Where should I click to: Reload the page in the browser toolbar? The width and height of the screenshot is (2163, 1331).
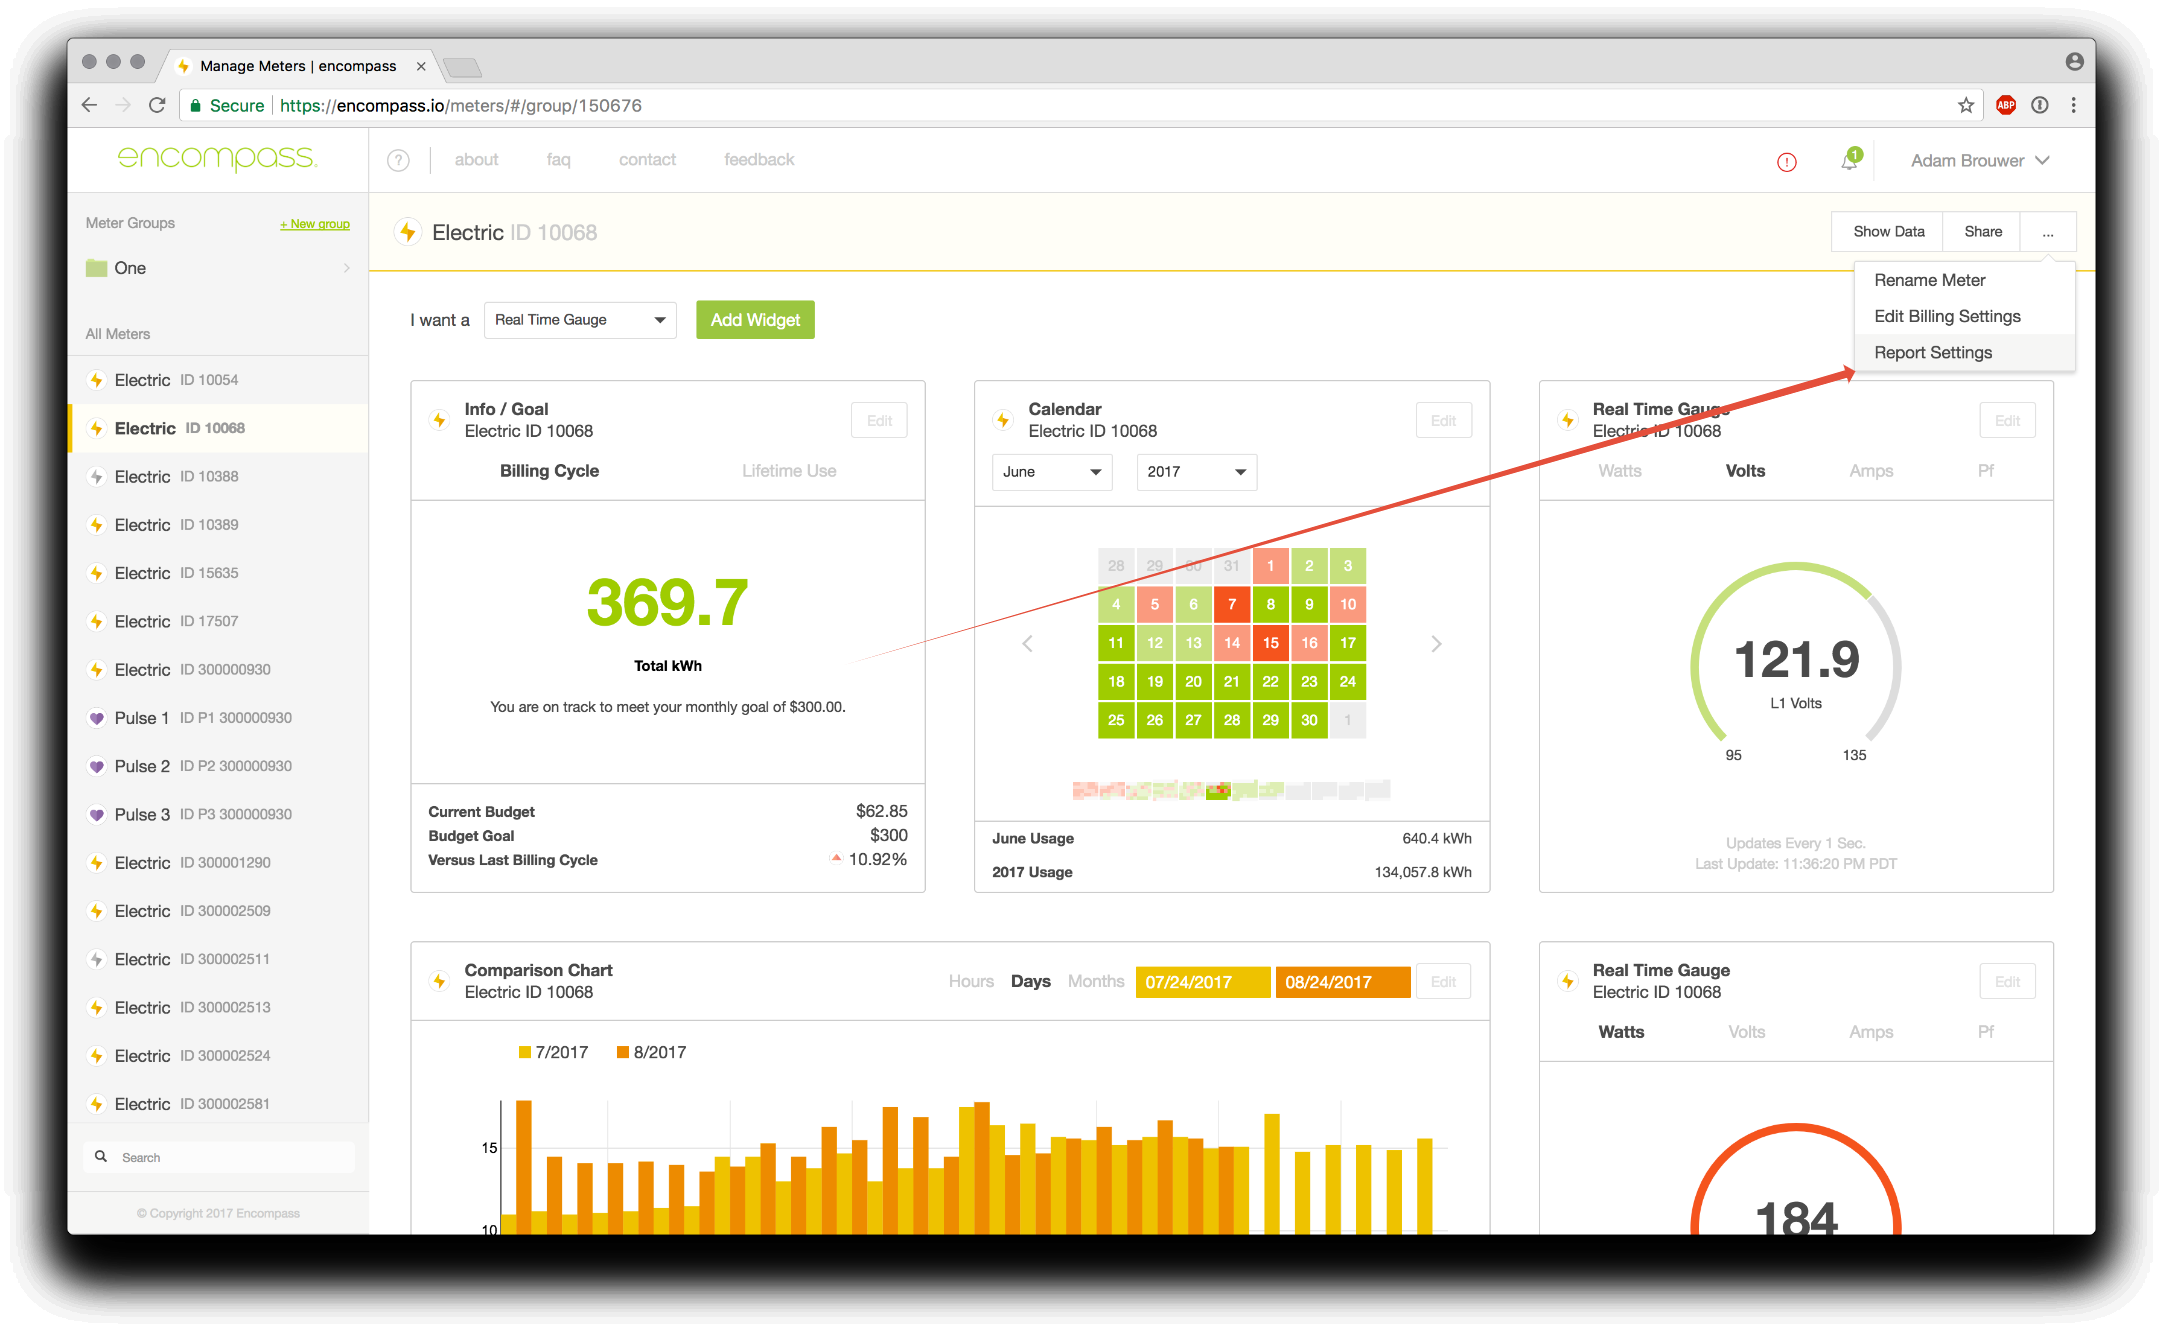click(157, 105)
